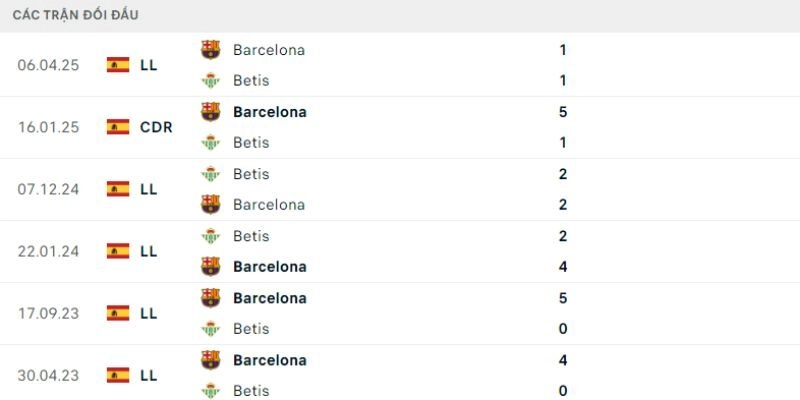
Task: Click Barcelona crest in 06.04.25 match
Action: (210, 49)
